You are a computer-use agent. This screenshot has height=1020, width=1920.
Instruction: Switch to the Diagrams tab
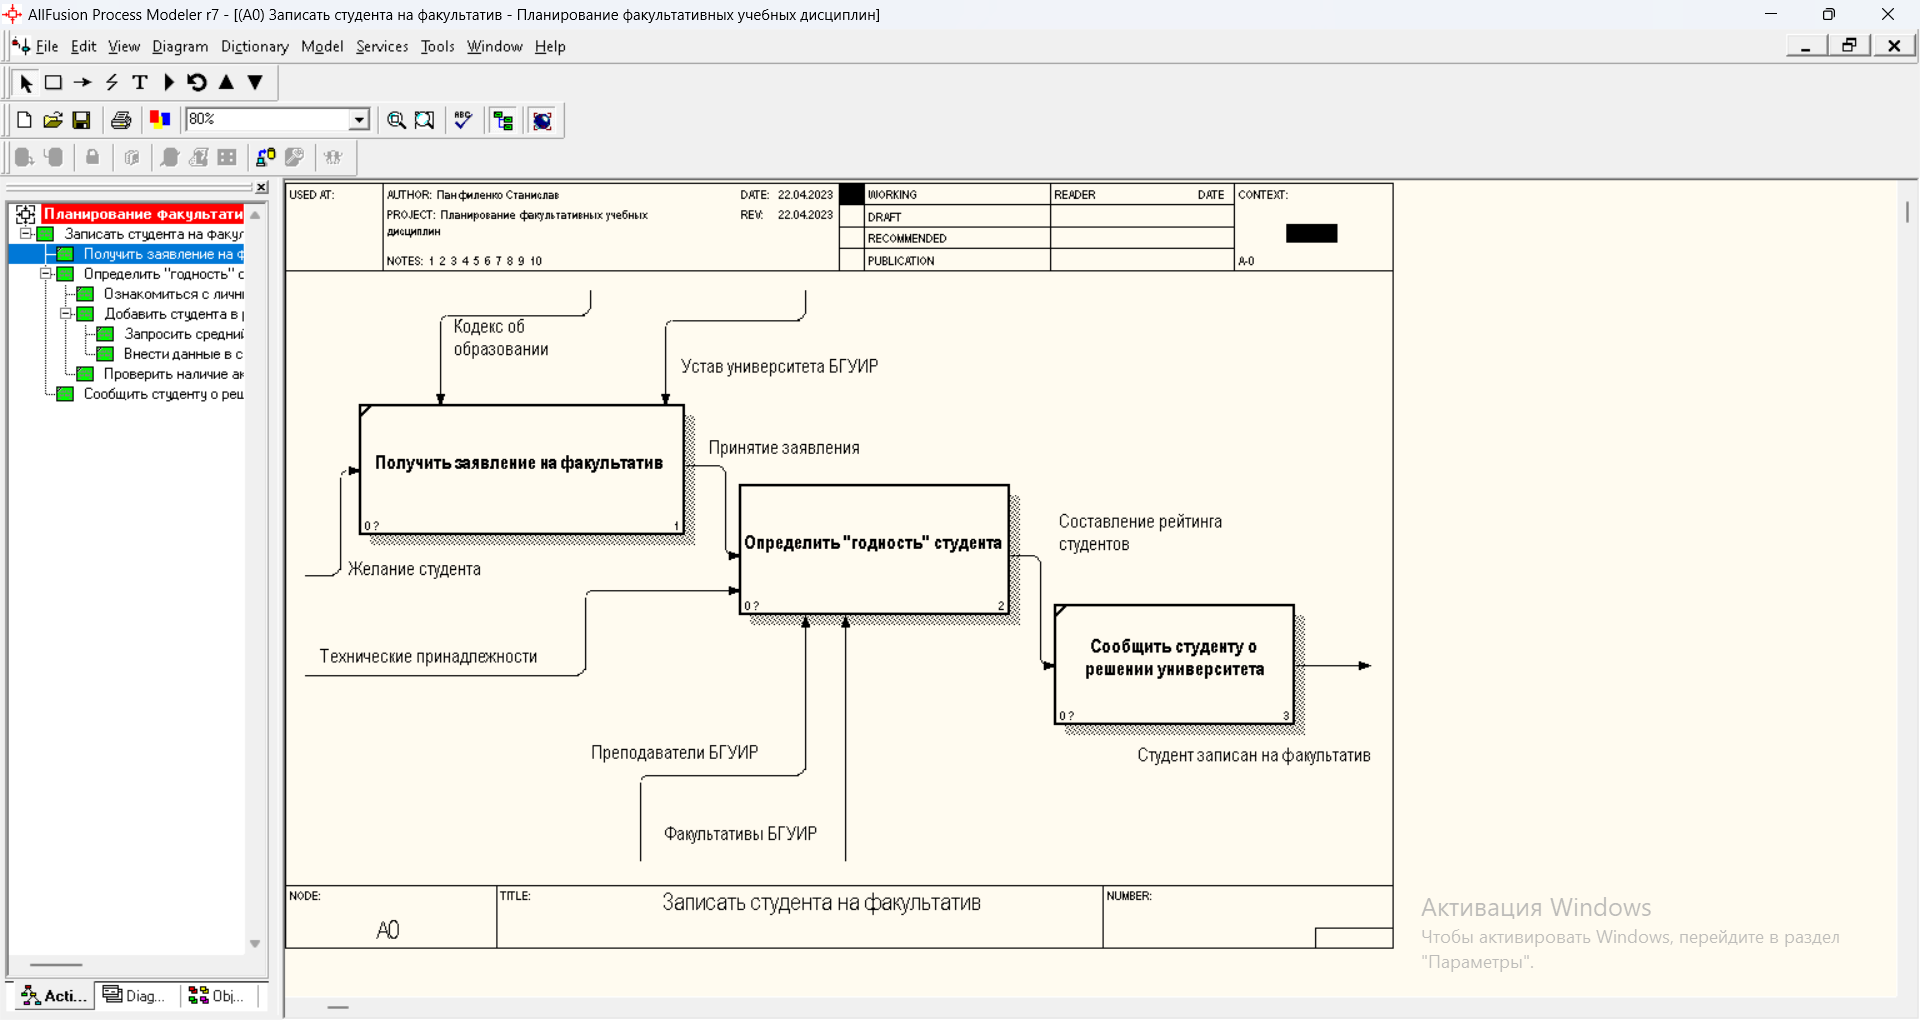coord(135,996)
